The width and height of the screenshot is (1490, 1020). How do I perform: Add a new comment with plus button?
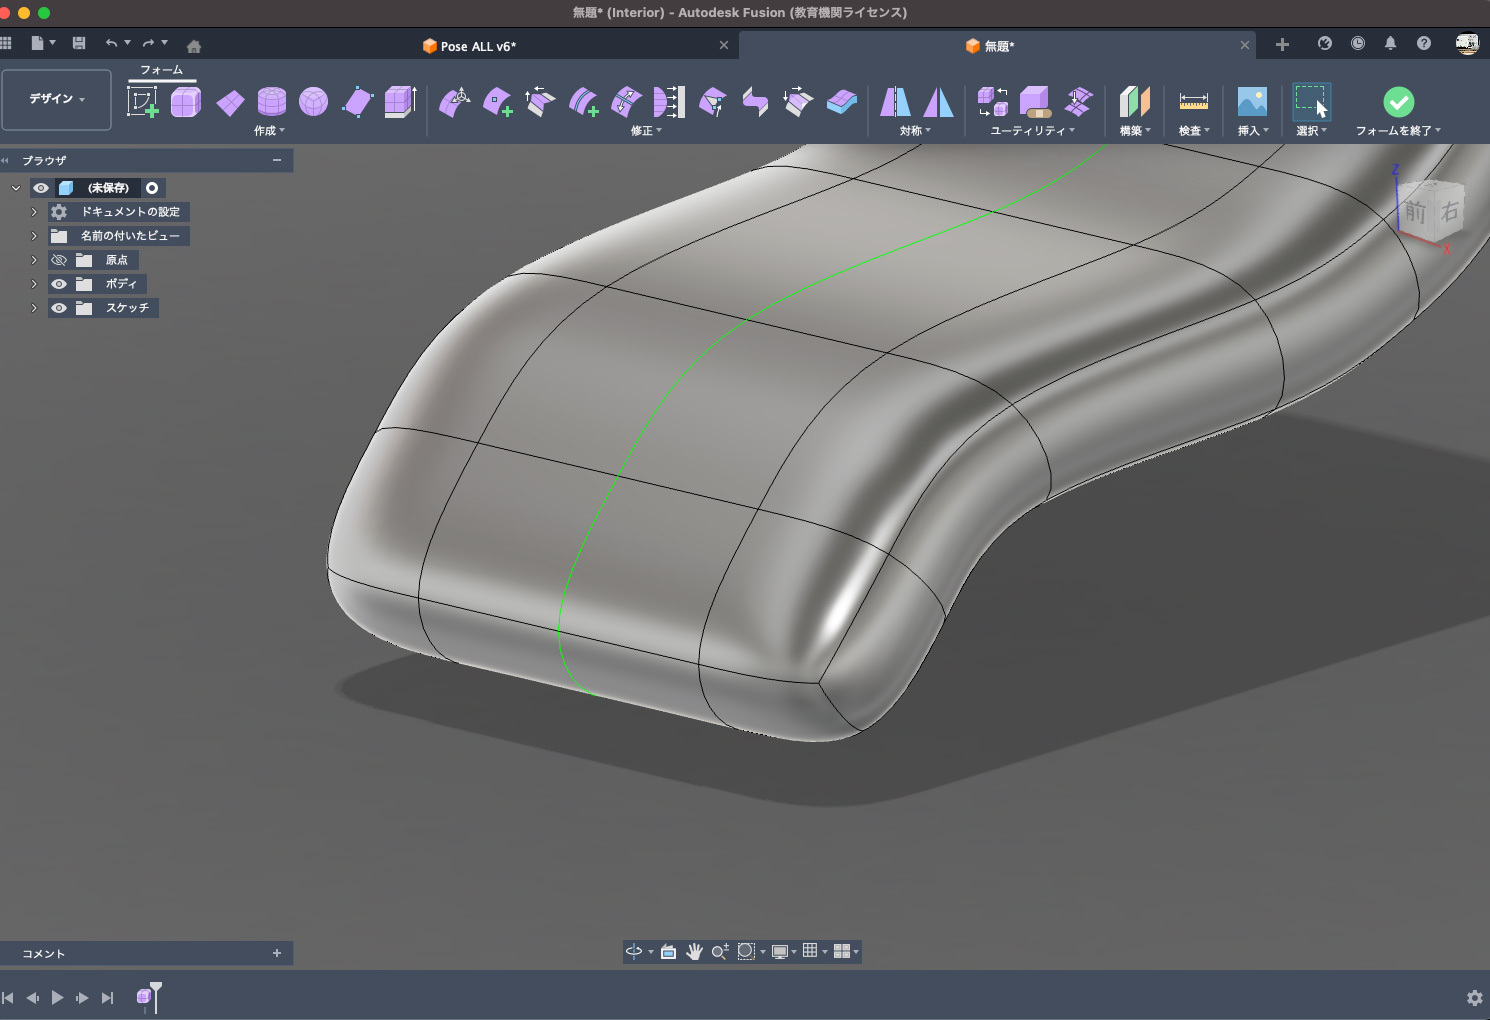point(277,953)
